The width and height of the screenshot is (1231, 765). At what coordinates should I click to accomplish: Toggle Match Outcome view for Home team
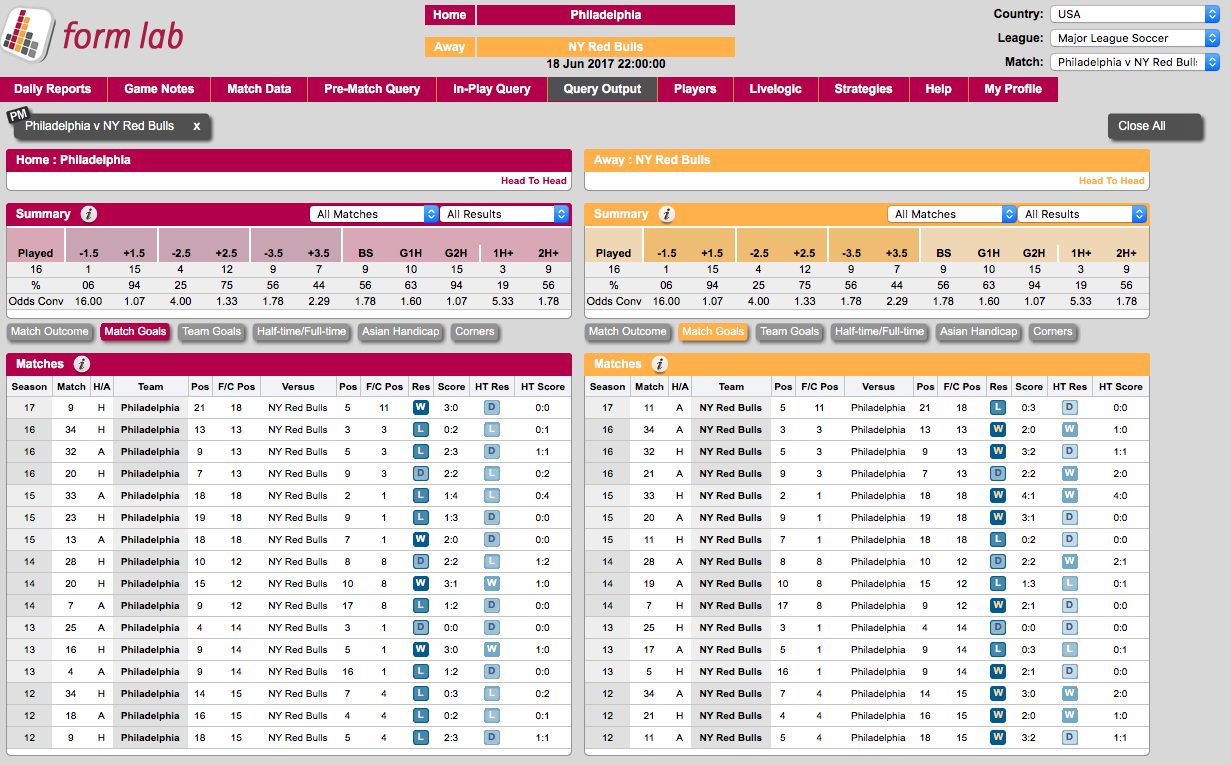pos(50,332)
